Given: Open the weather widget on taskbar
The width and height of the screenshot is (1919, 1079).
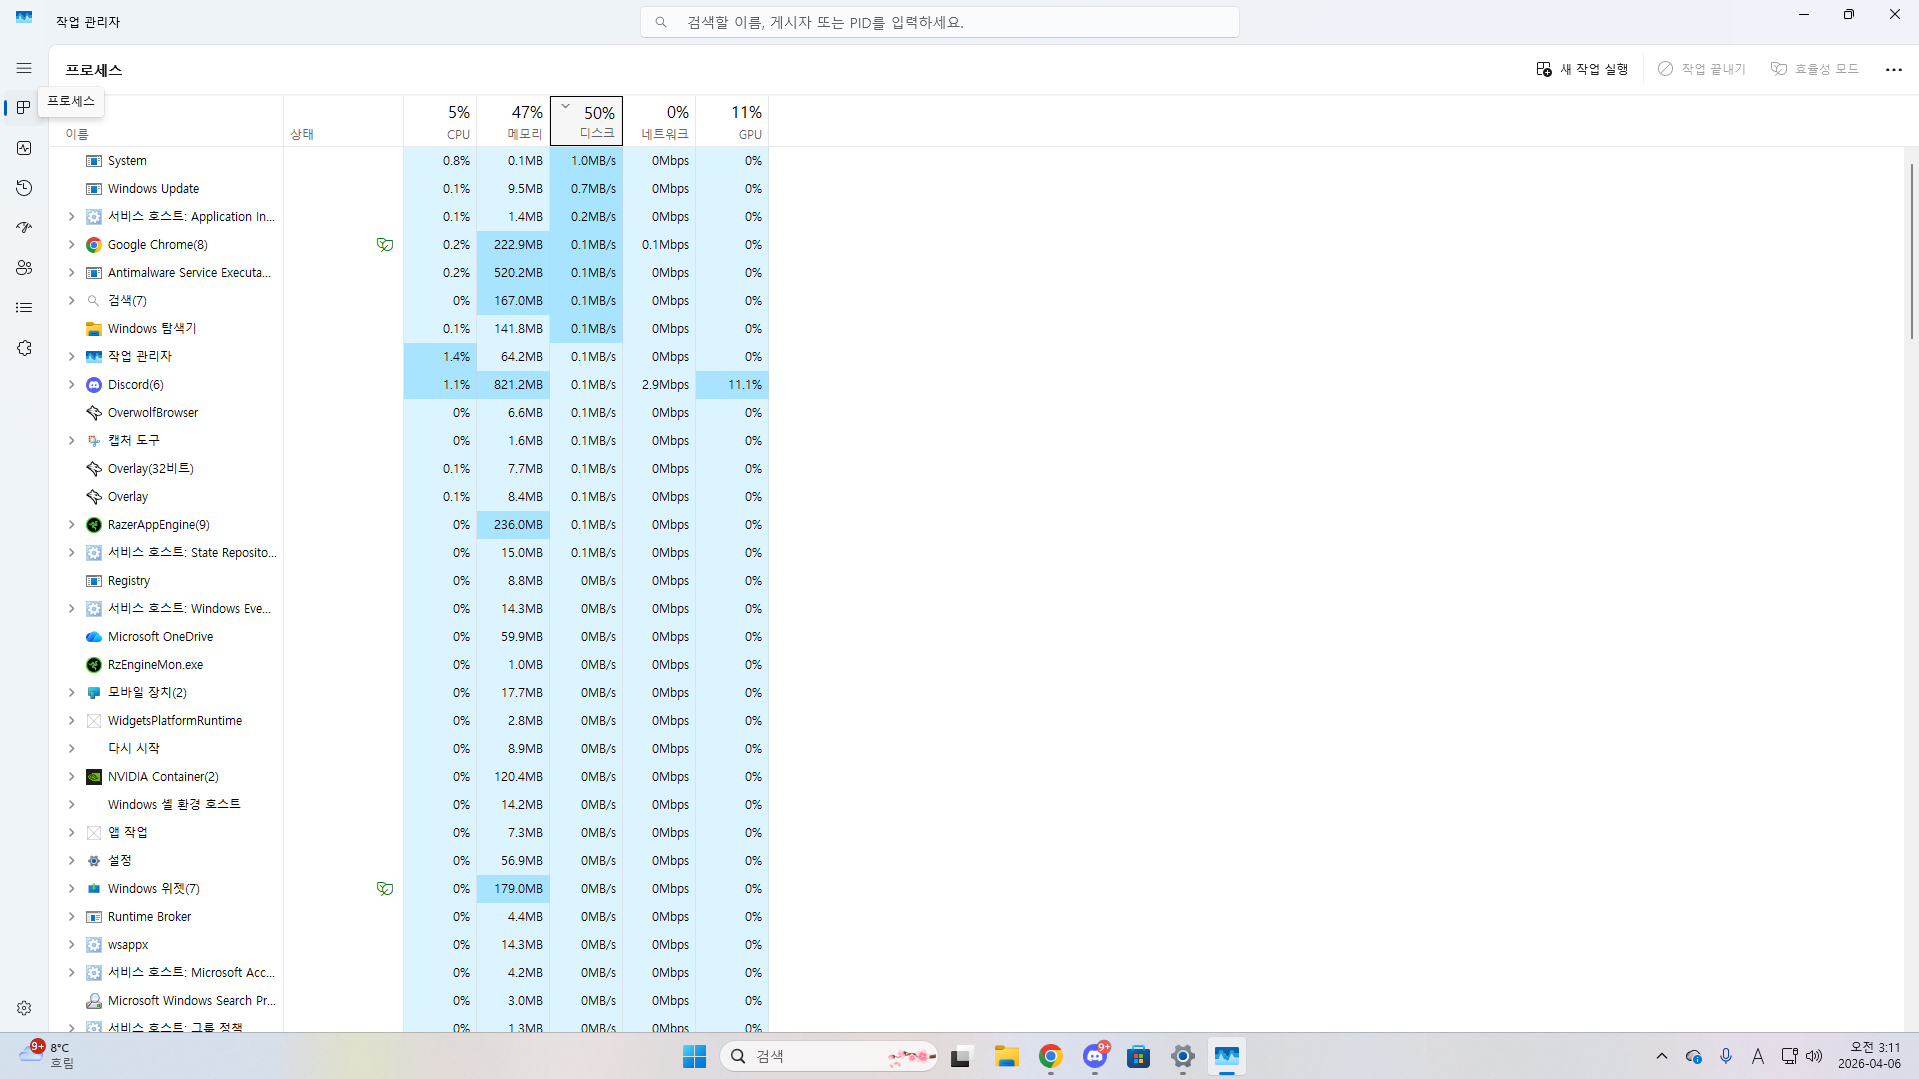Looking at the screenshot, I should coord(48,1055).
